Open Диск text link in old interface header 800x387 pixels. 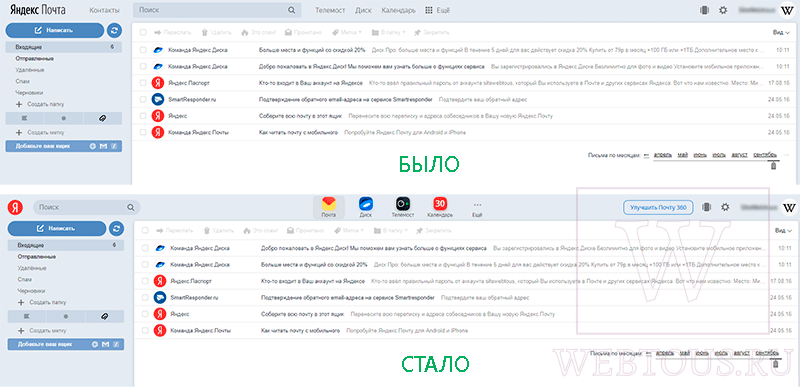[363, 10]
